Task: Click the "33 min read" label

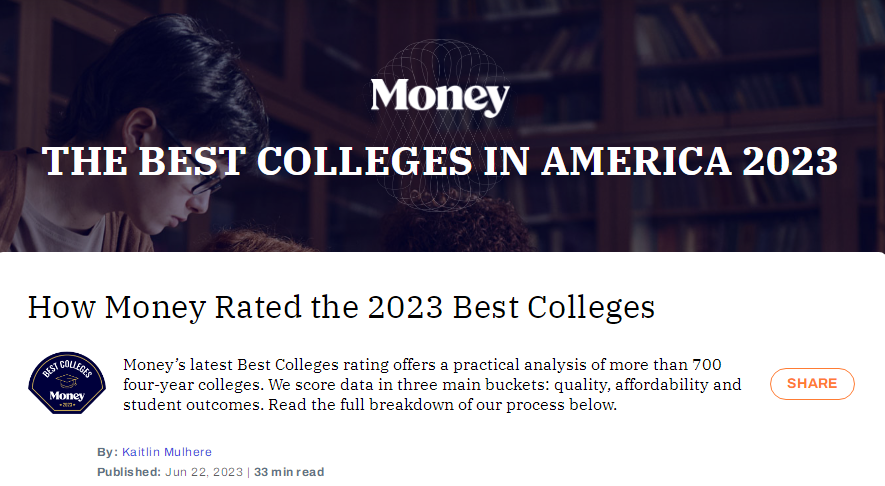Action: pos(289,472)
